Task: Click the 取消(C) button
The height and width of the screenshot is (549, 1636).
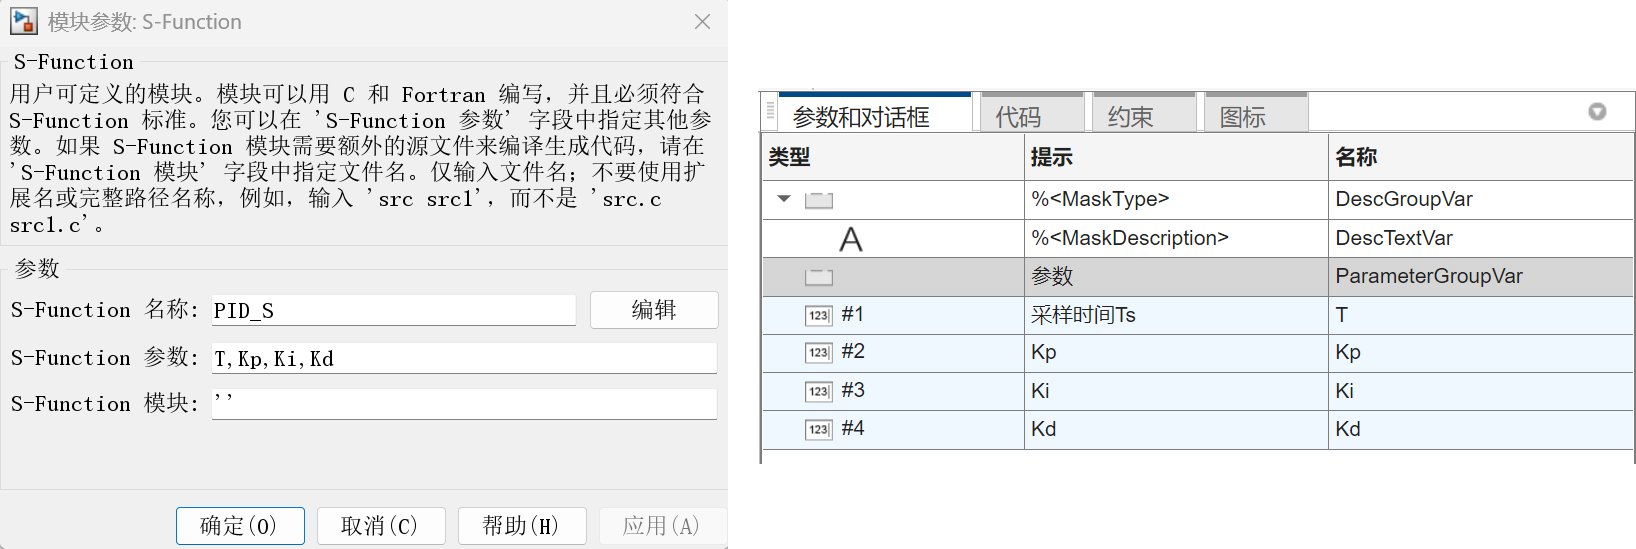Action: [x=379, y=526]
